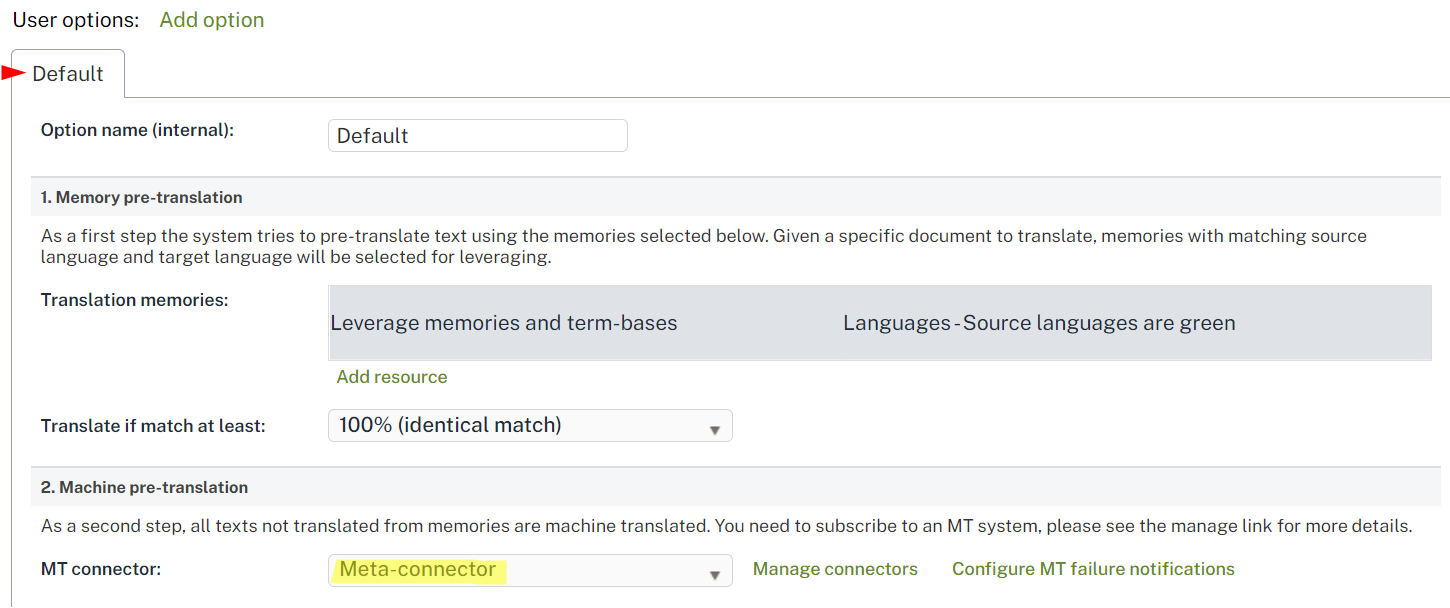Select the Default tab

click(x=66, y=73)
